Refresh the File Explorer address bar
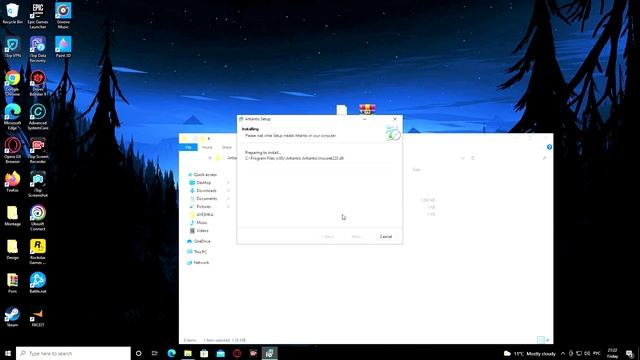 (x=473, y=158)
